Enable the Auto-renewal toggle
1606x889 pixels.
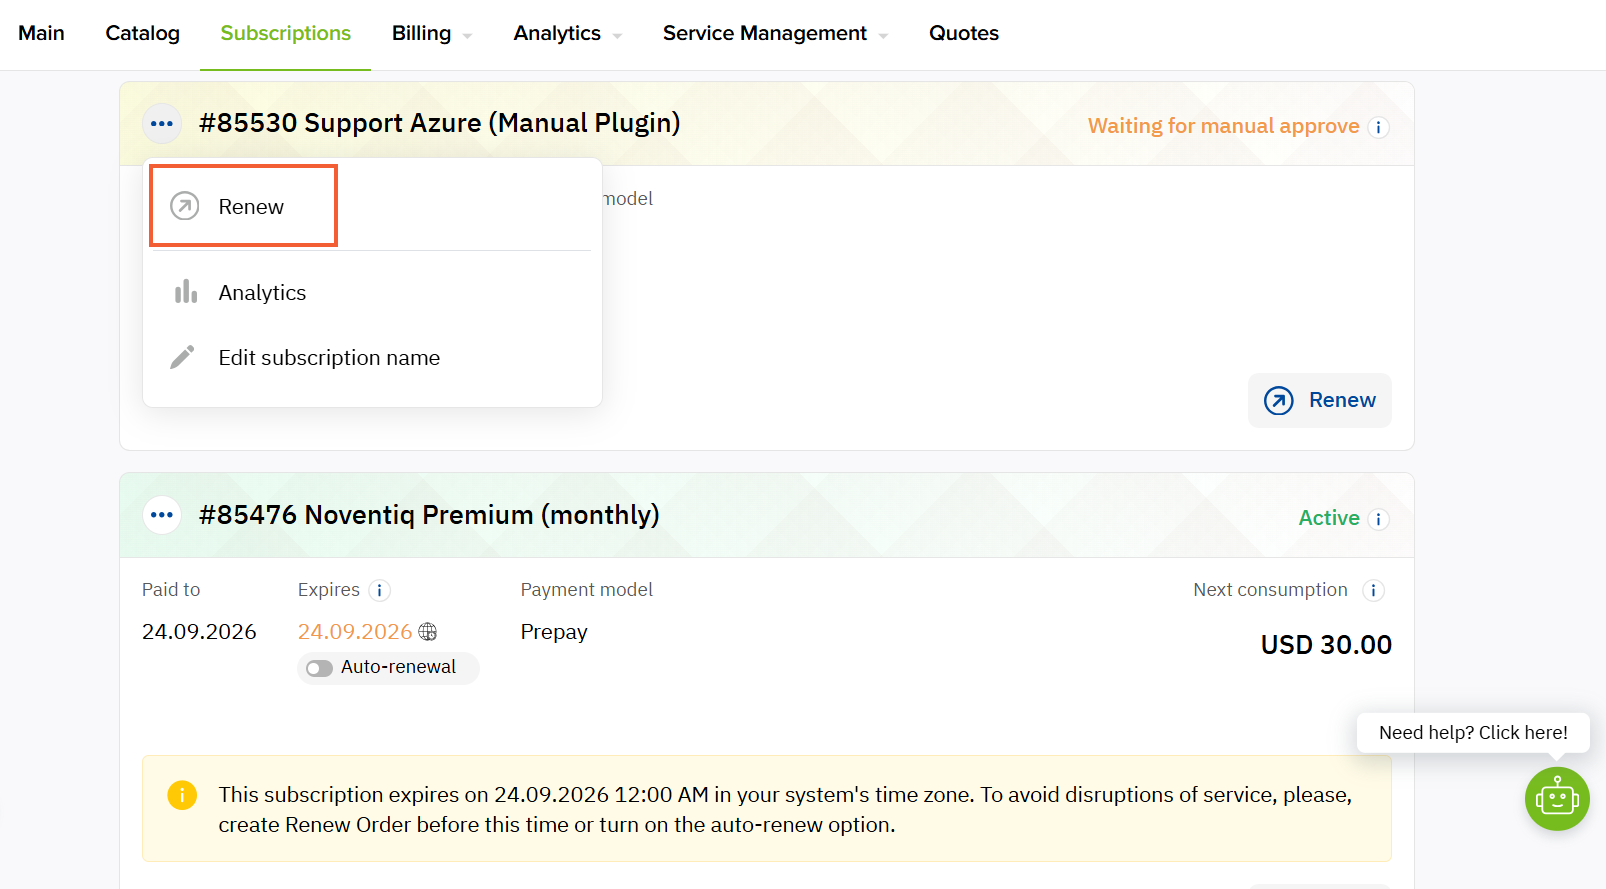click(x=320, y=668)
